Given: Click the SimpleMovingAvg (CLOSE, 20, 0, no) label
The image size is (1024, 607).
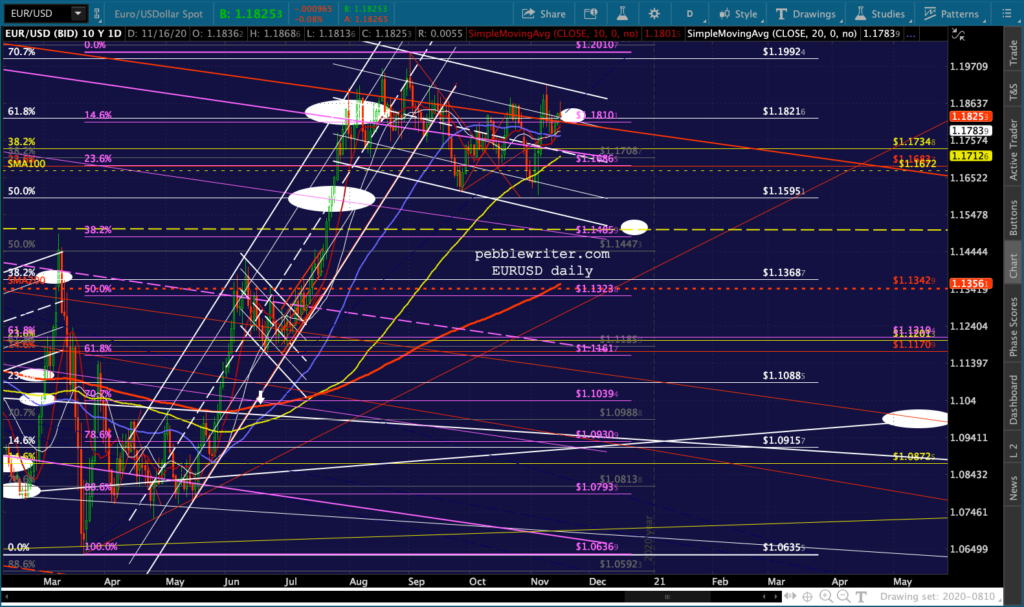Looking at the screenshot, I should pyautogui.click(x=772, y=33).
